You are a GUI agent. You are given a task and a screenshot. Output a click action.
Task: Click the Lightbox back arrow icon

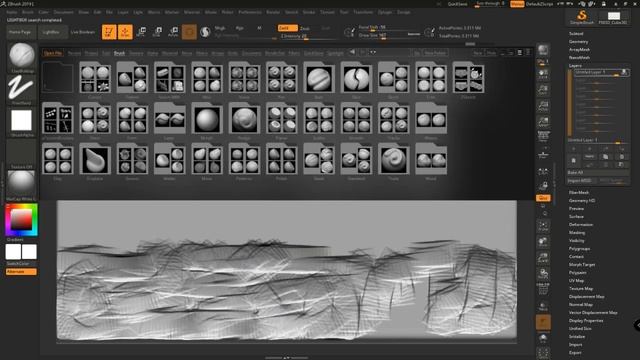coord(352,52)
